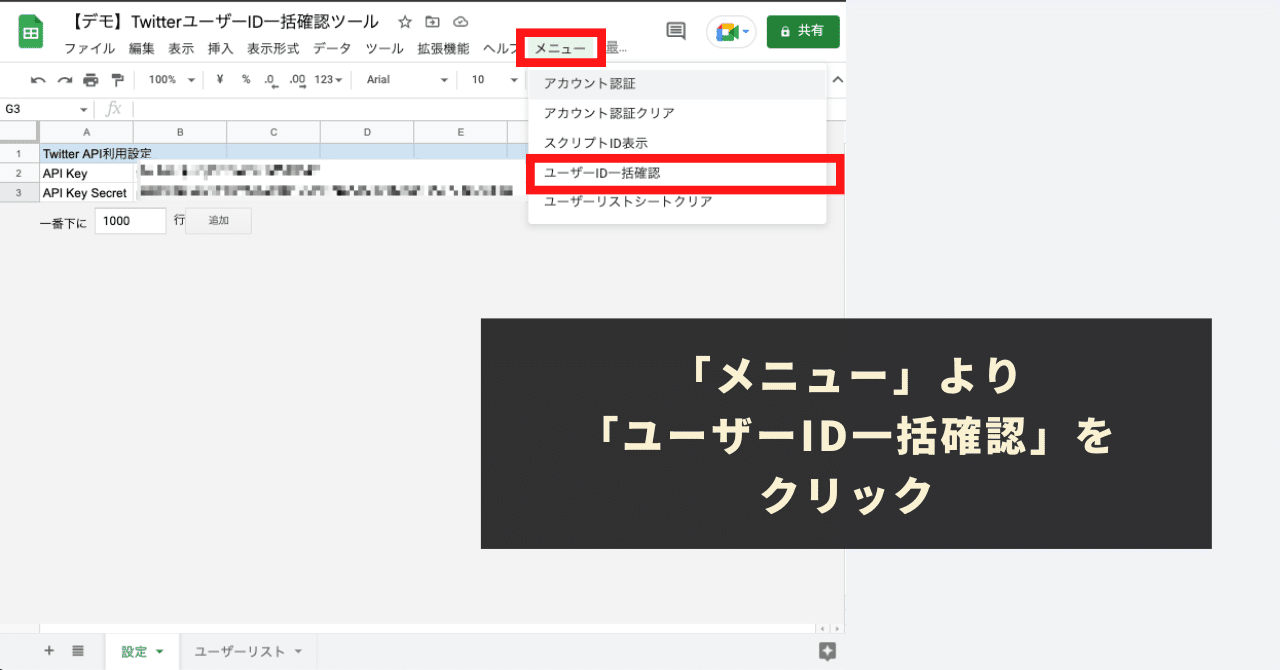Click the undo icon
The width and height of the screenshot is (1280, 670).
pos(38,79)
